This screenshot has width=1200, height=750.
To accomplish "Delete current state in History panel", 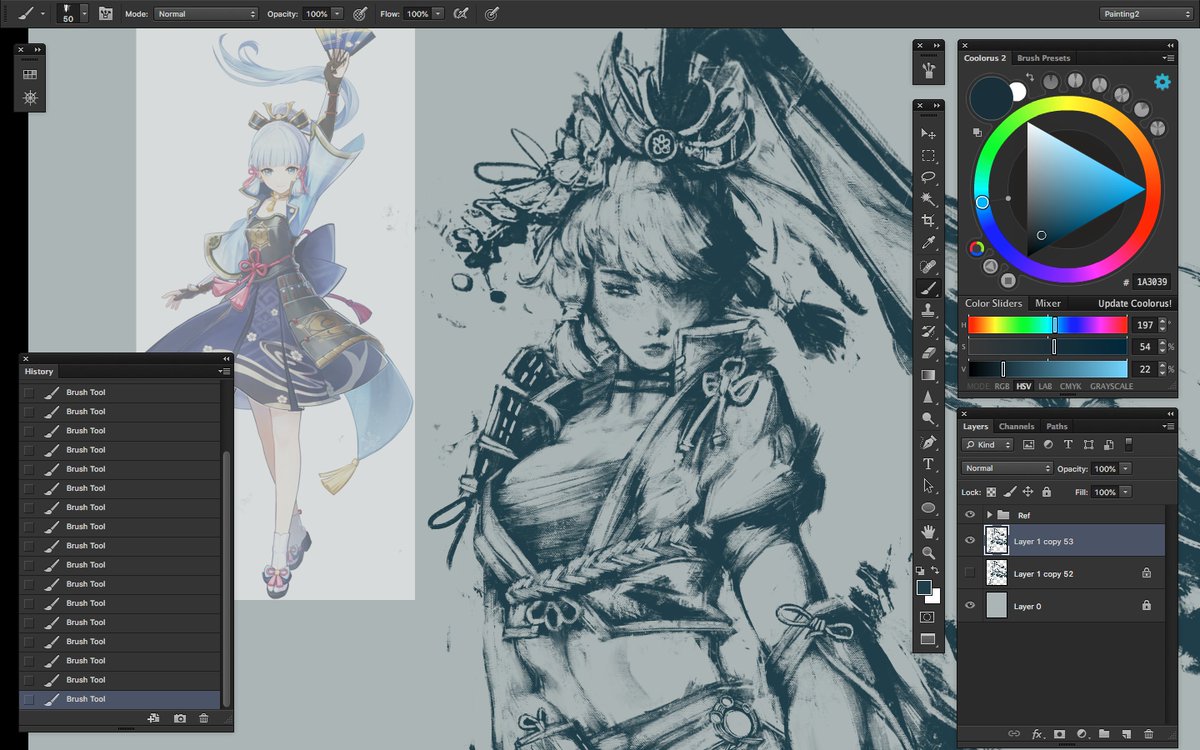I will pos(204,718).
